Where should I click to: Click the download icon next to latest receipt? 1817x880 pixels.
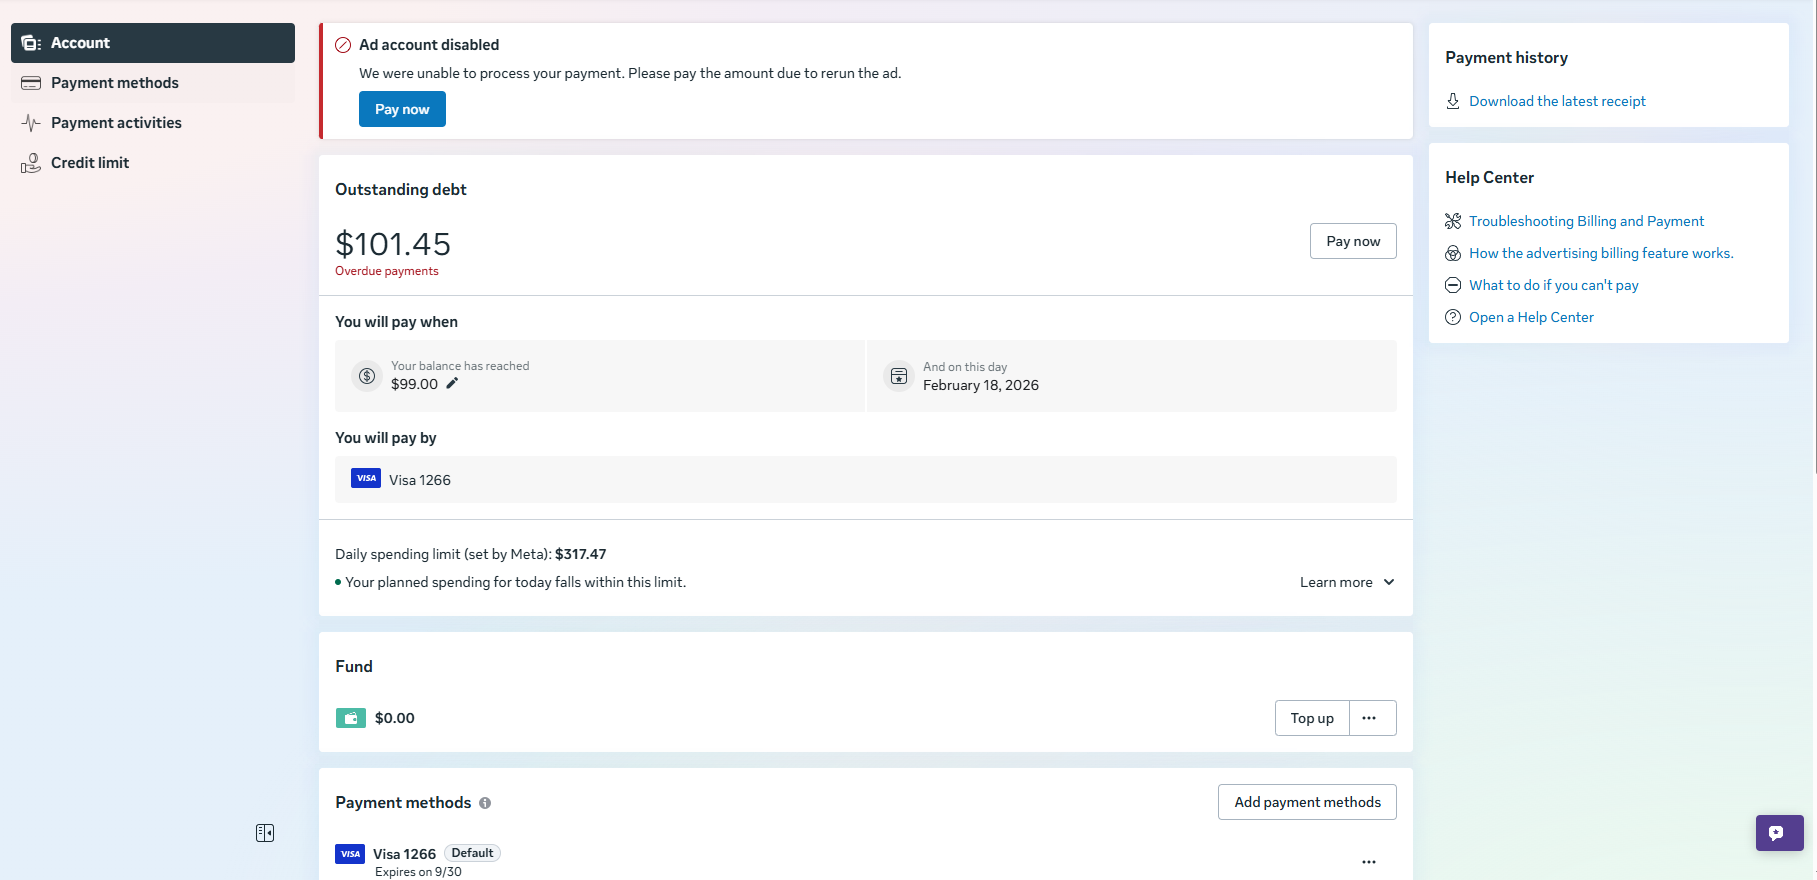[x=1453, y=101]
